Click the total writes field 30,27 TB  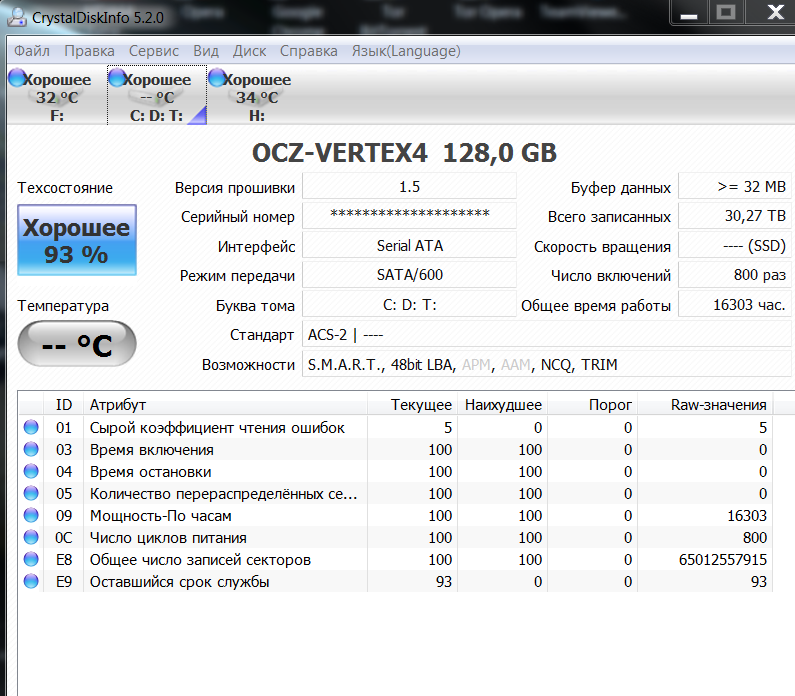pyautogui.click(x=734, y=216)
